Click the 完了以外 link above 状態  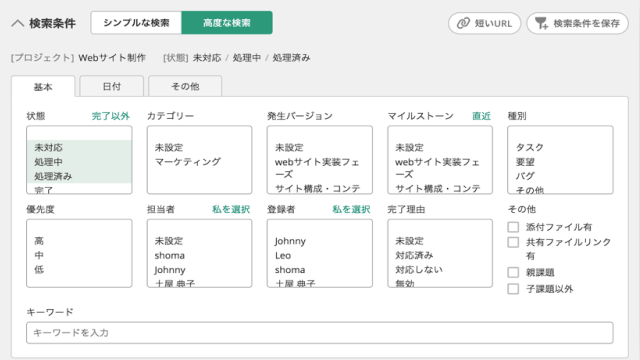point(111,116)
